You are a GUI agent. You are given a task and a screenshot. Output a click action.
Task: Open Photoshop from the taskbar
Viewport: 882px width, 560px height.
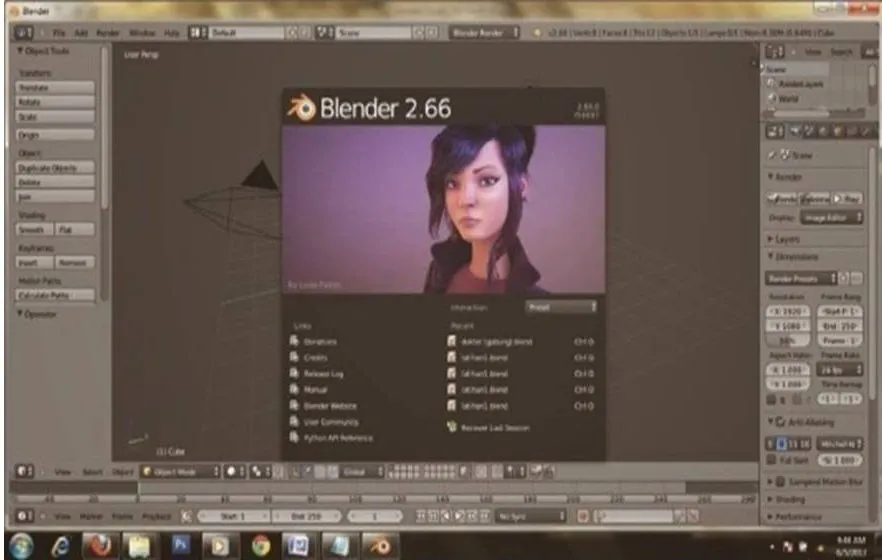[x=181, y=545]
